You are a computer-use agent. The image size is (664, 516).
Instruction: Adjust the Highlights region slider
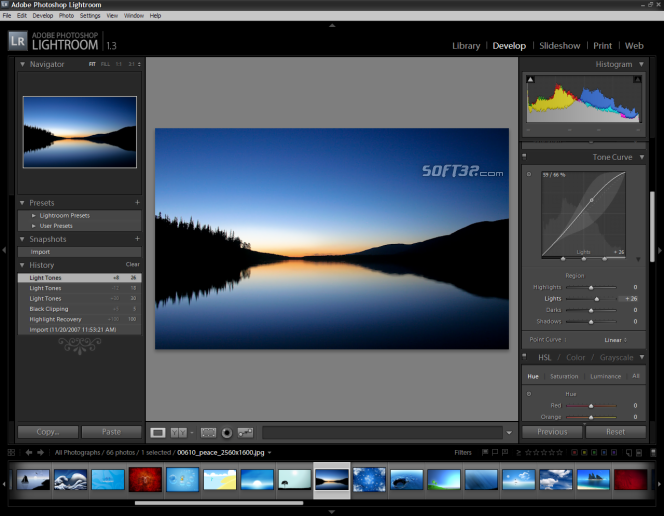coord(591,287)
